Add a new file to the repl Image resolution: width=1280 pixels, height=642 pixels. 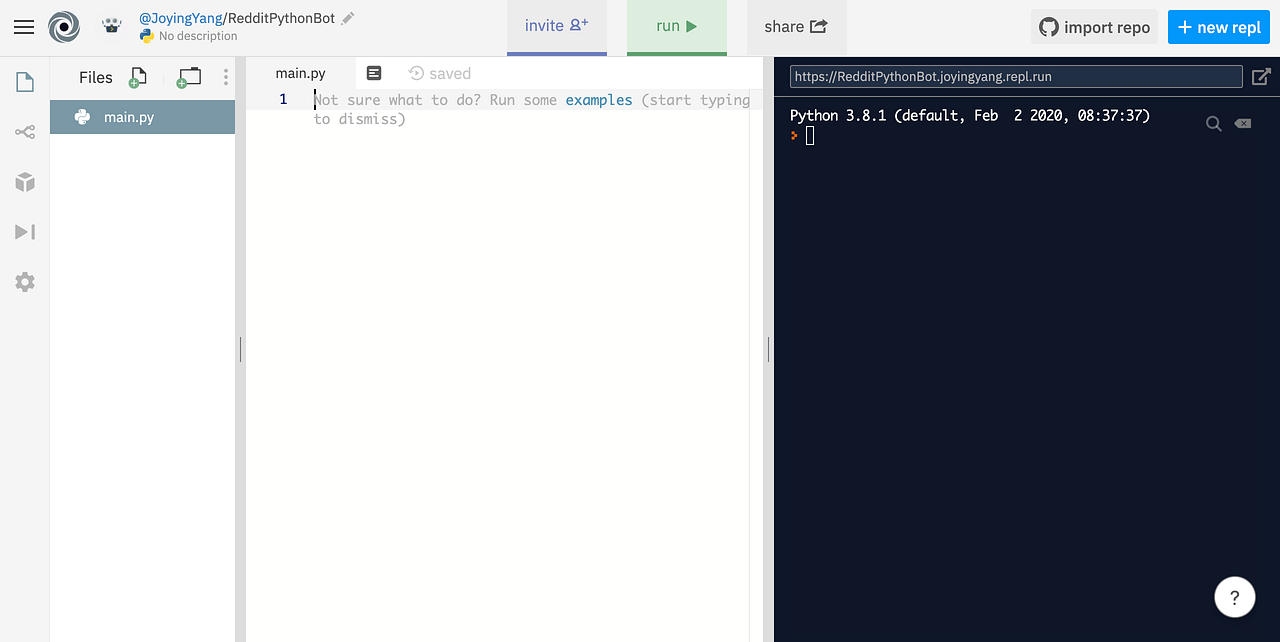tap(138, 76)
